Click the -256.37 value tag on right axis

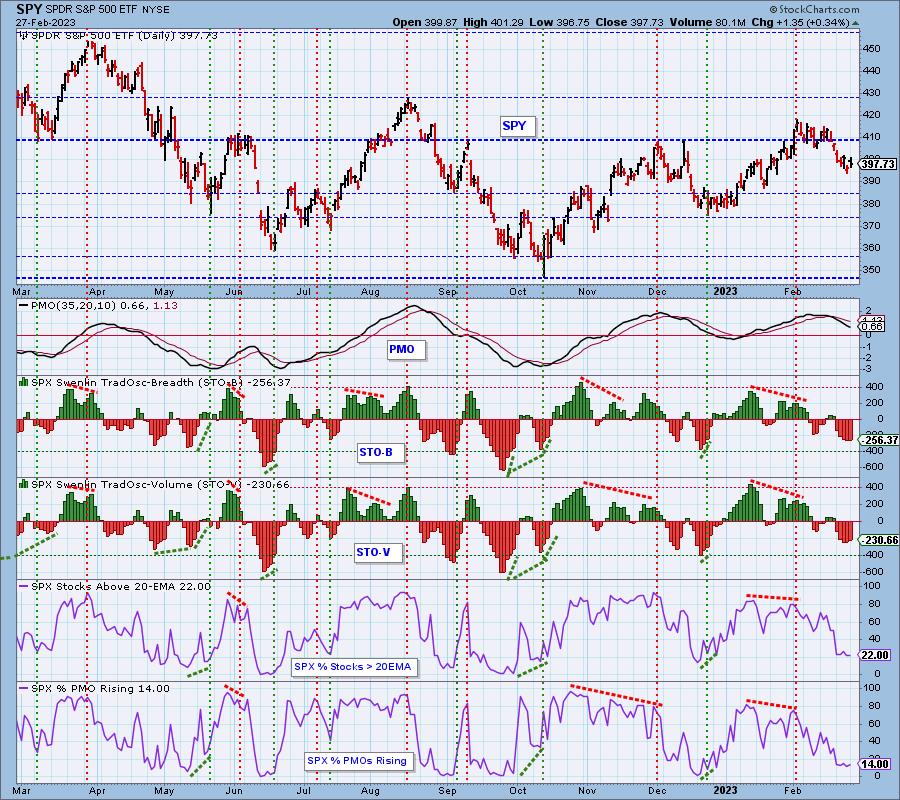coord(879,440)
